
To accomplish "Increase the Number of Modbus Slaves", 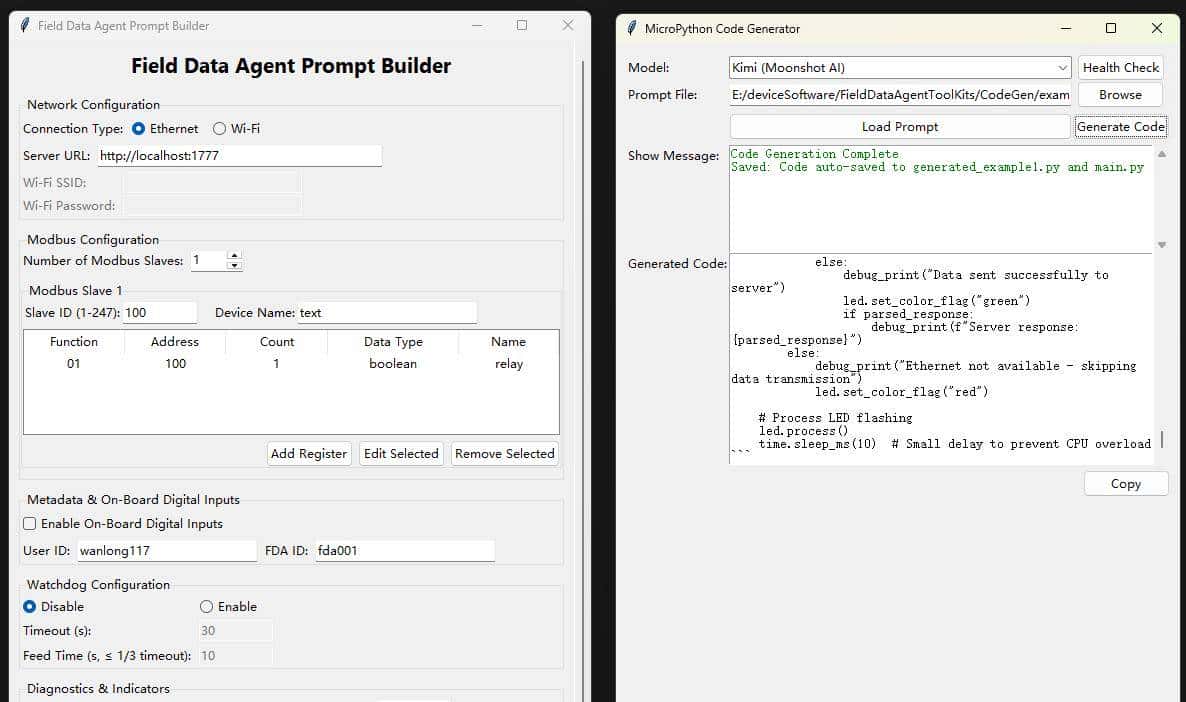I will tap(234, 256).
